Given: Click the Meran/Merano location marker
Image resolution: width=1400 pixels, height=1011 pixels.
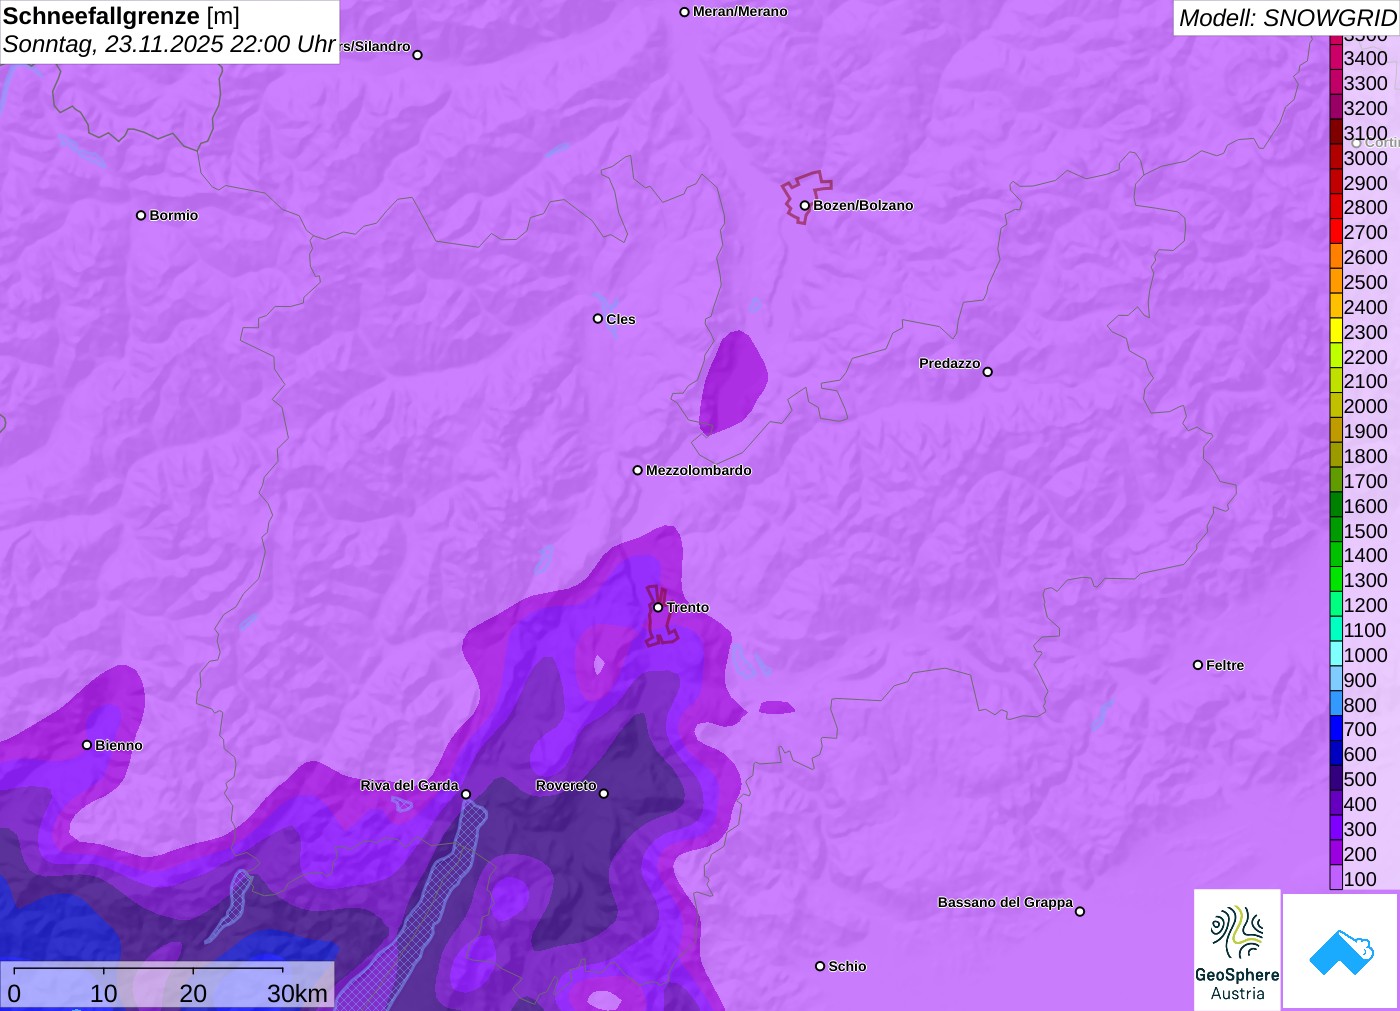Looking at the screenshot, I should click(x=685, y=12).
